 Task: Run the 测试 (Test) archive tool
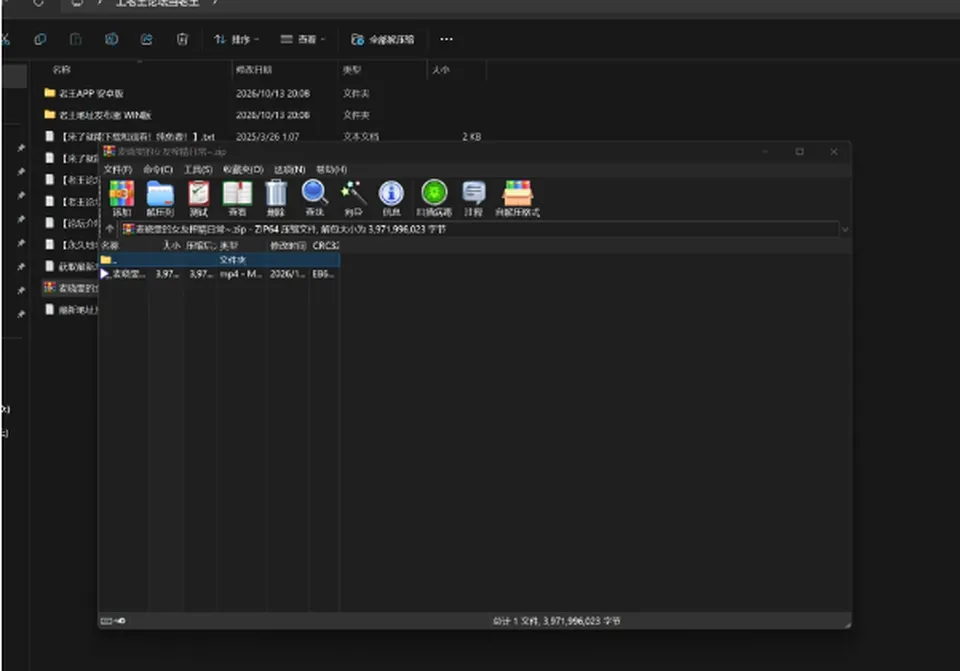click(x=198, y=198)
